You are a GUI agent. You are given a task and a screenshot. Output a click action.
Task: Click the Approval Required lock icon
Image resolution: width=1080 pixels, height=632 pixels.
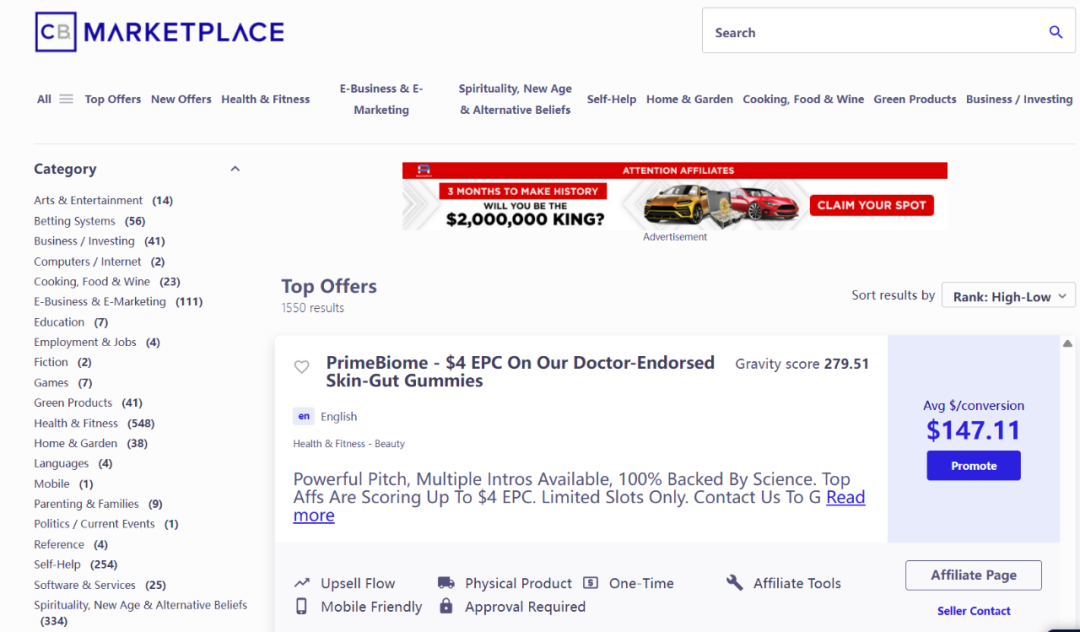pyautogui.click(x=446, y=606)
